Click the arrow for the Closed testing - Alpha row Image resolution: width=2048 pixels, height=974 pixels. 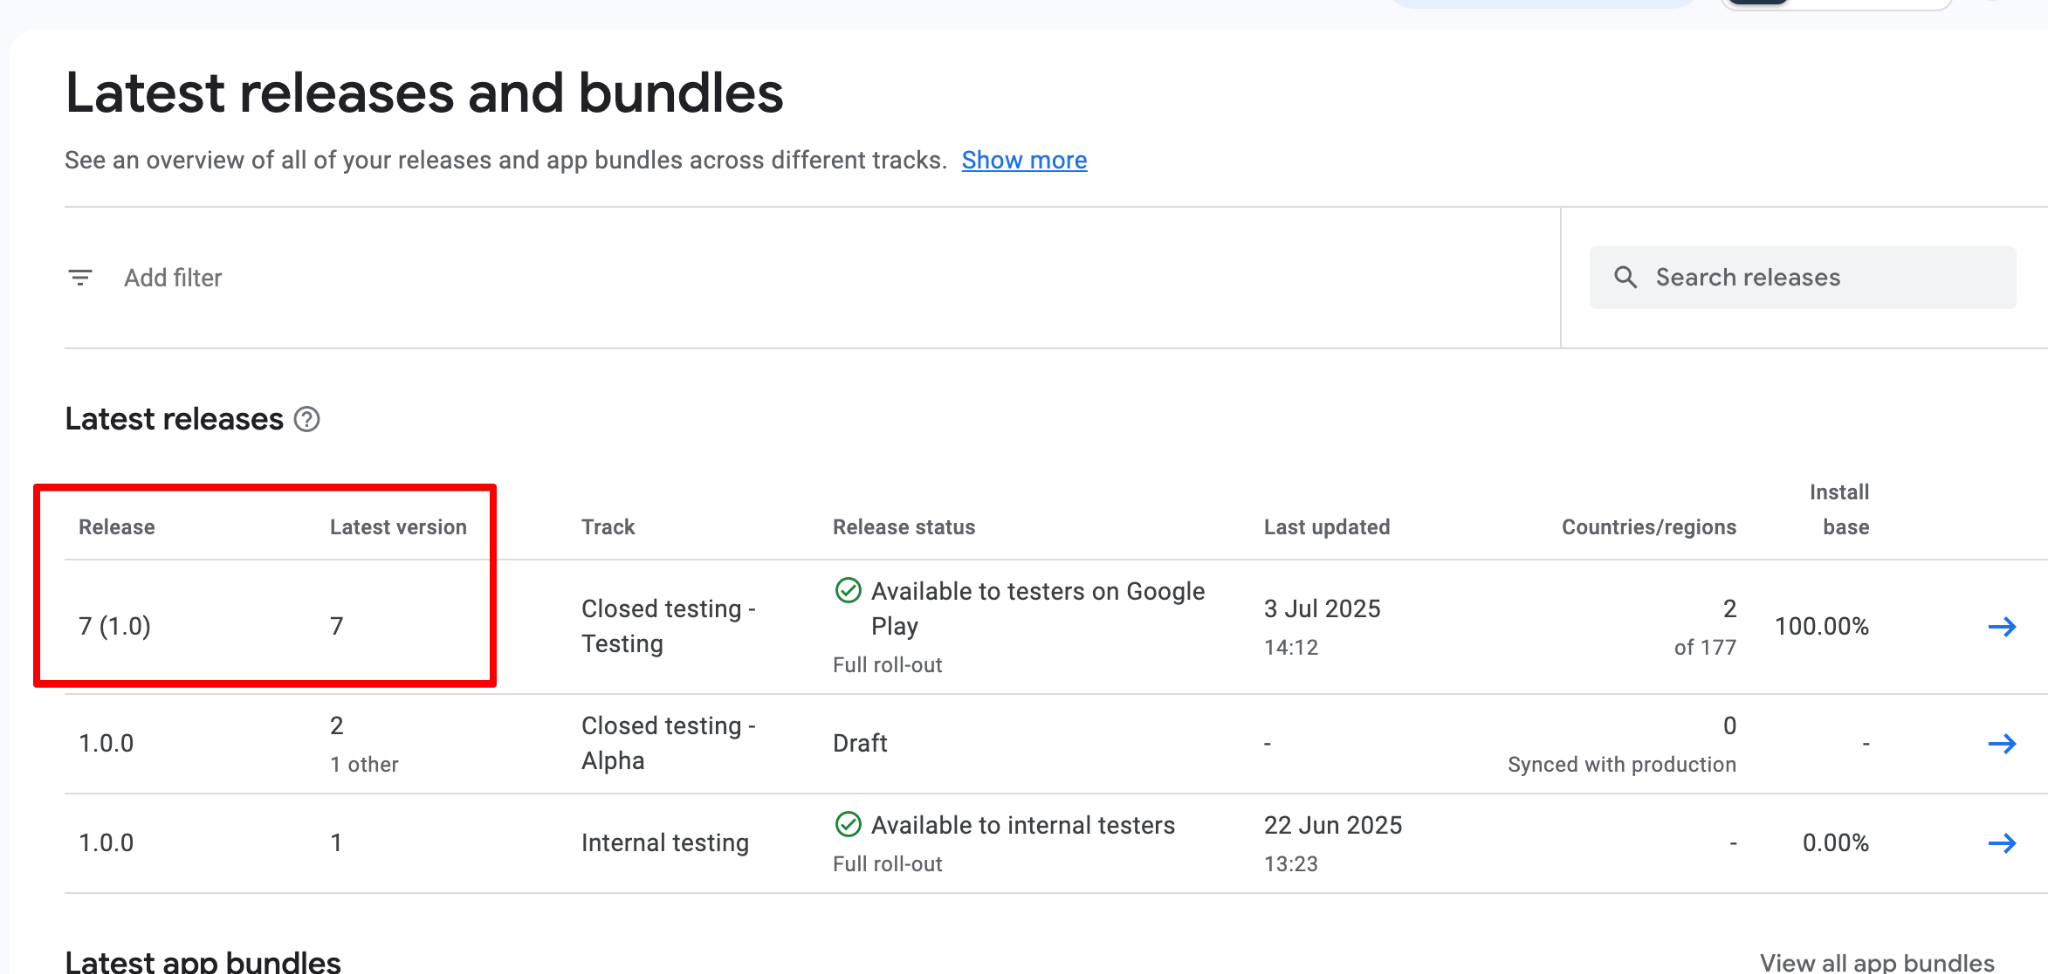pyautogui.click(x=2001, y=744)
